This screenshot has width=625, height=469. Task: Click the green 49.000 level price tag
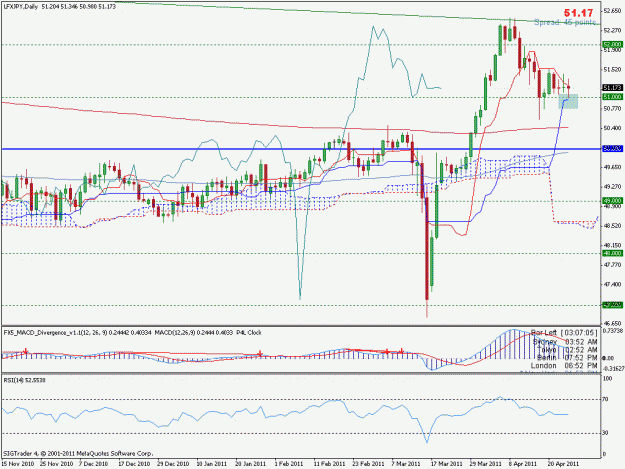(x=613, y=201)
